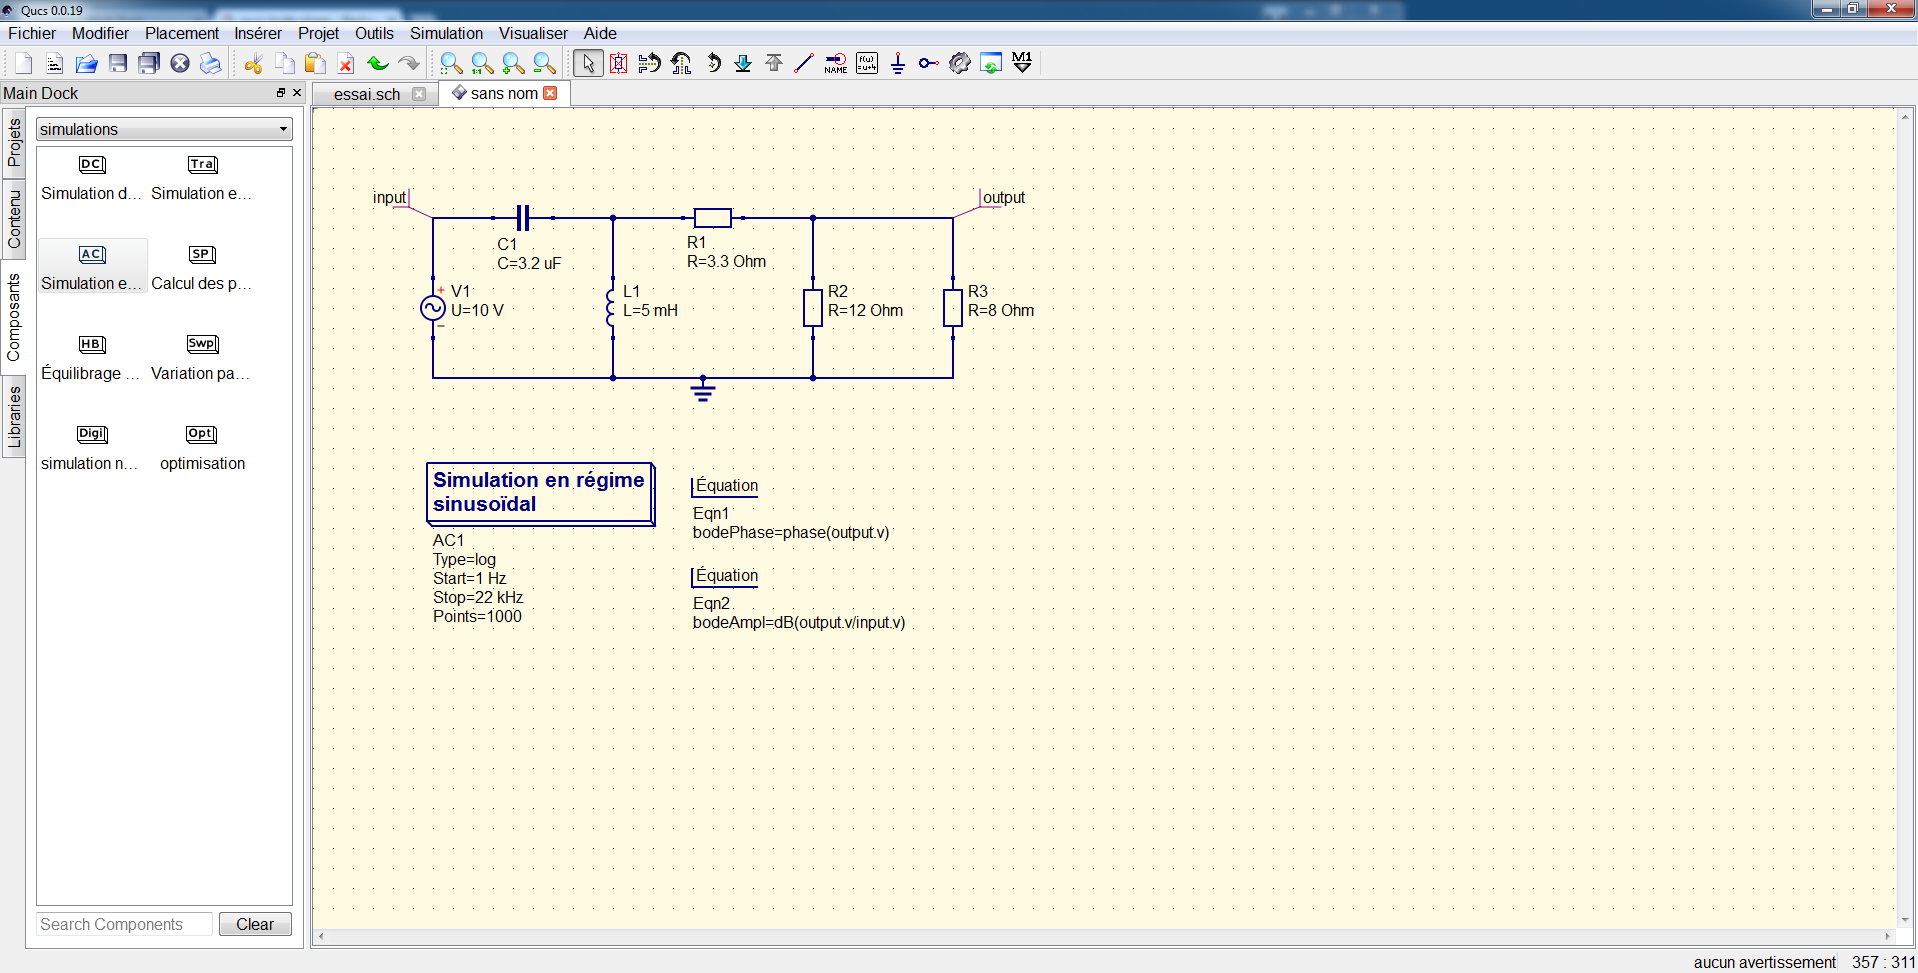Click the Save All toolbar icon
This screenshot has width=1918, height=973.
[x=149, y=64]
